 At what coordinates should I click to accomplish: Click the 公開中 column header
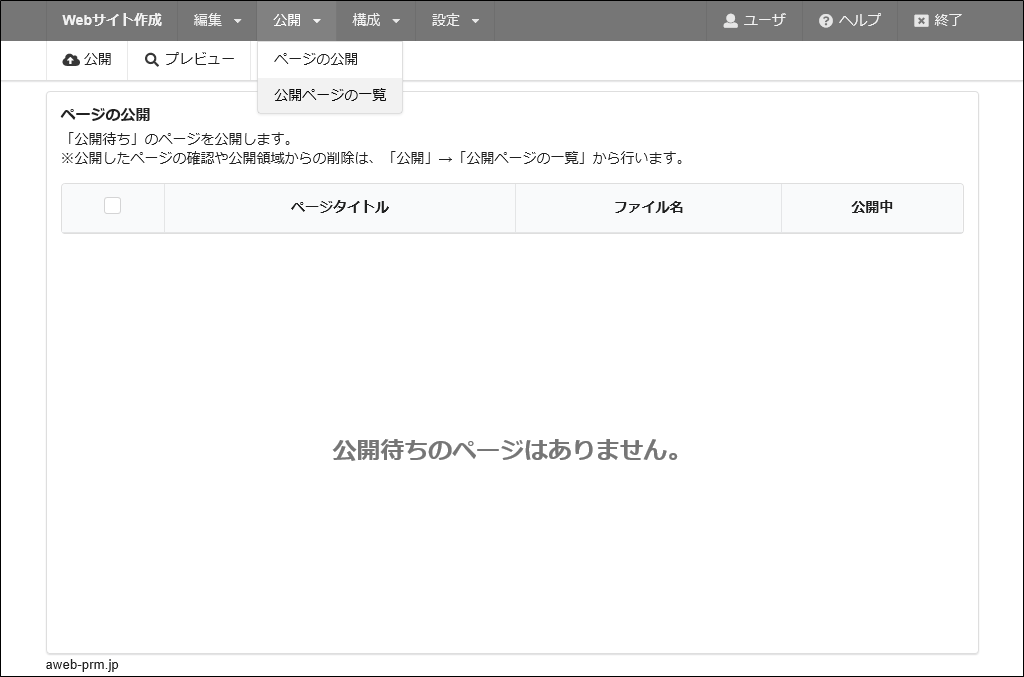872,207
